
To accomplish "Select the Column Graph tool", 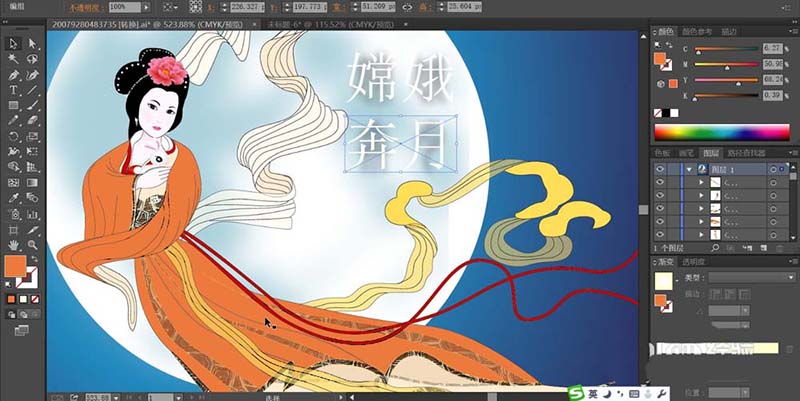I will point(33,214).
